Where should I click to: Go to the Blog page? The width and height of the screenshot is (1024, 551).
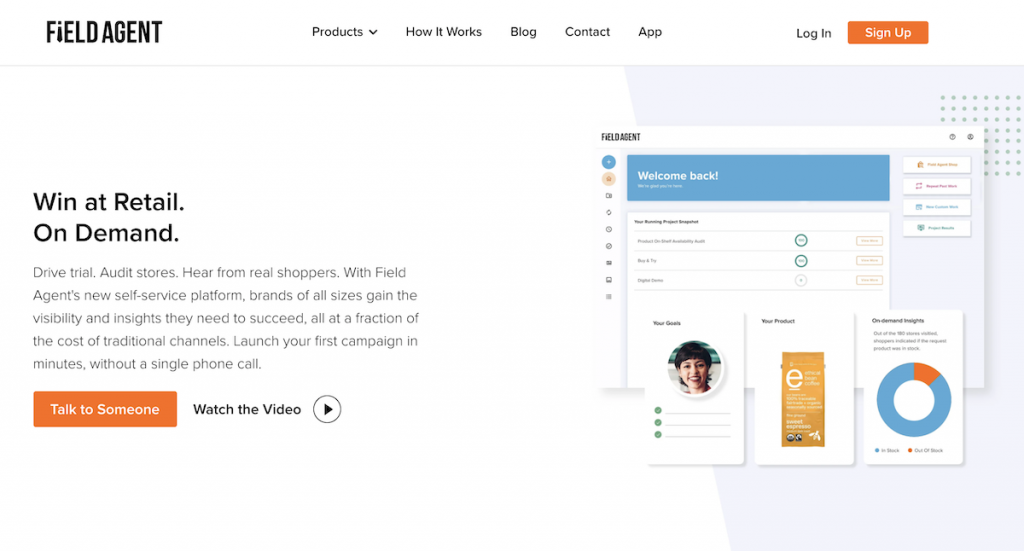(x=523, y=32)
